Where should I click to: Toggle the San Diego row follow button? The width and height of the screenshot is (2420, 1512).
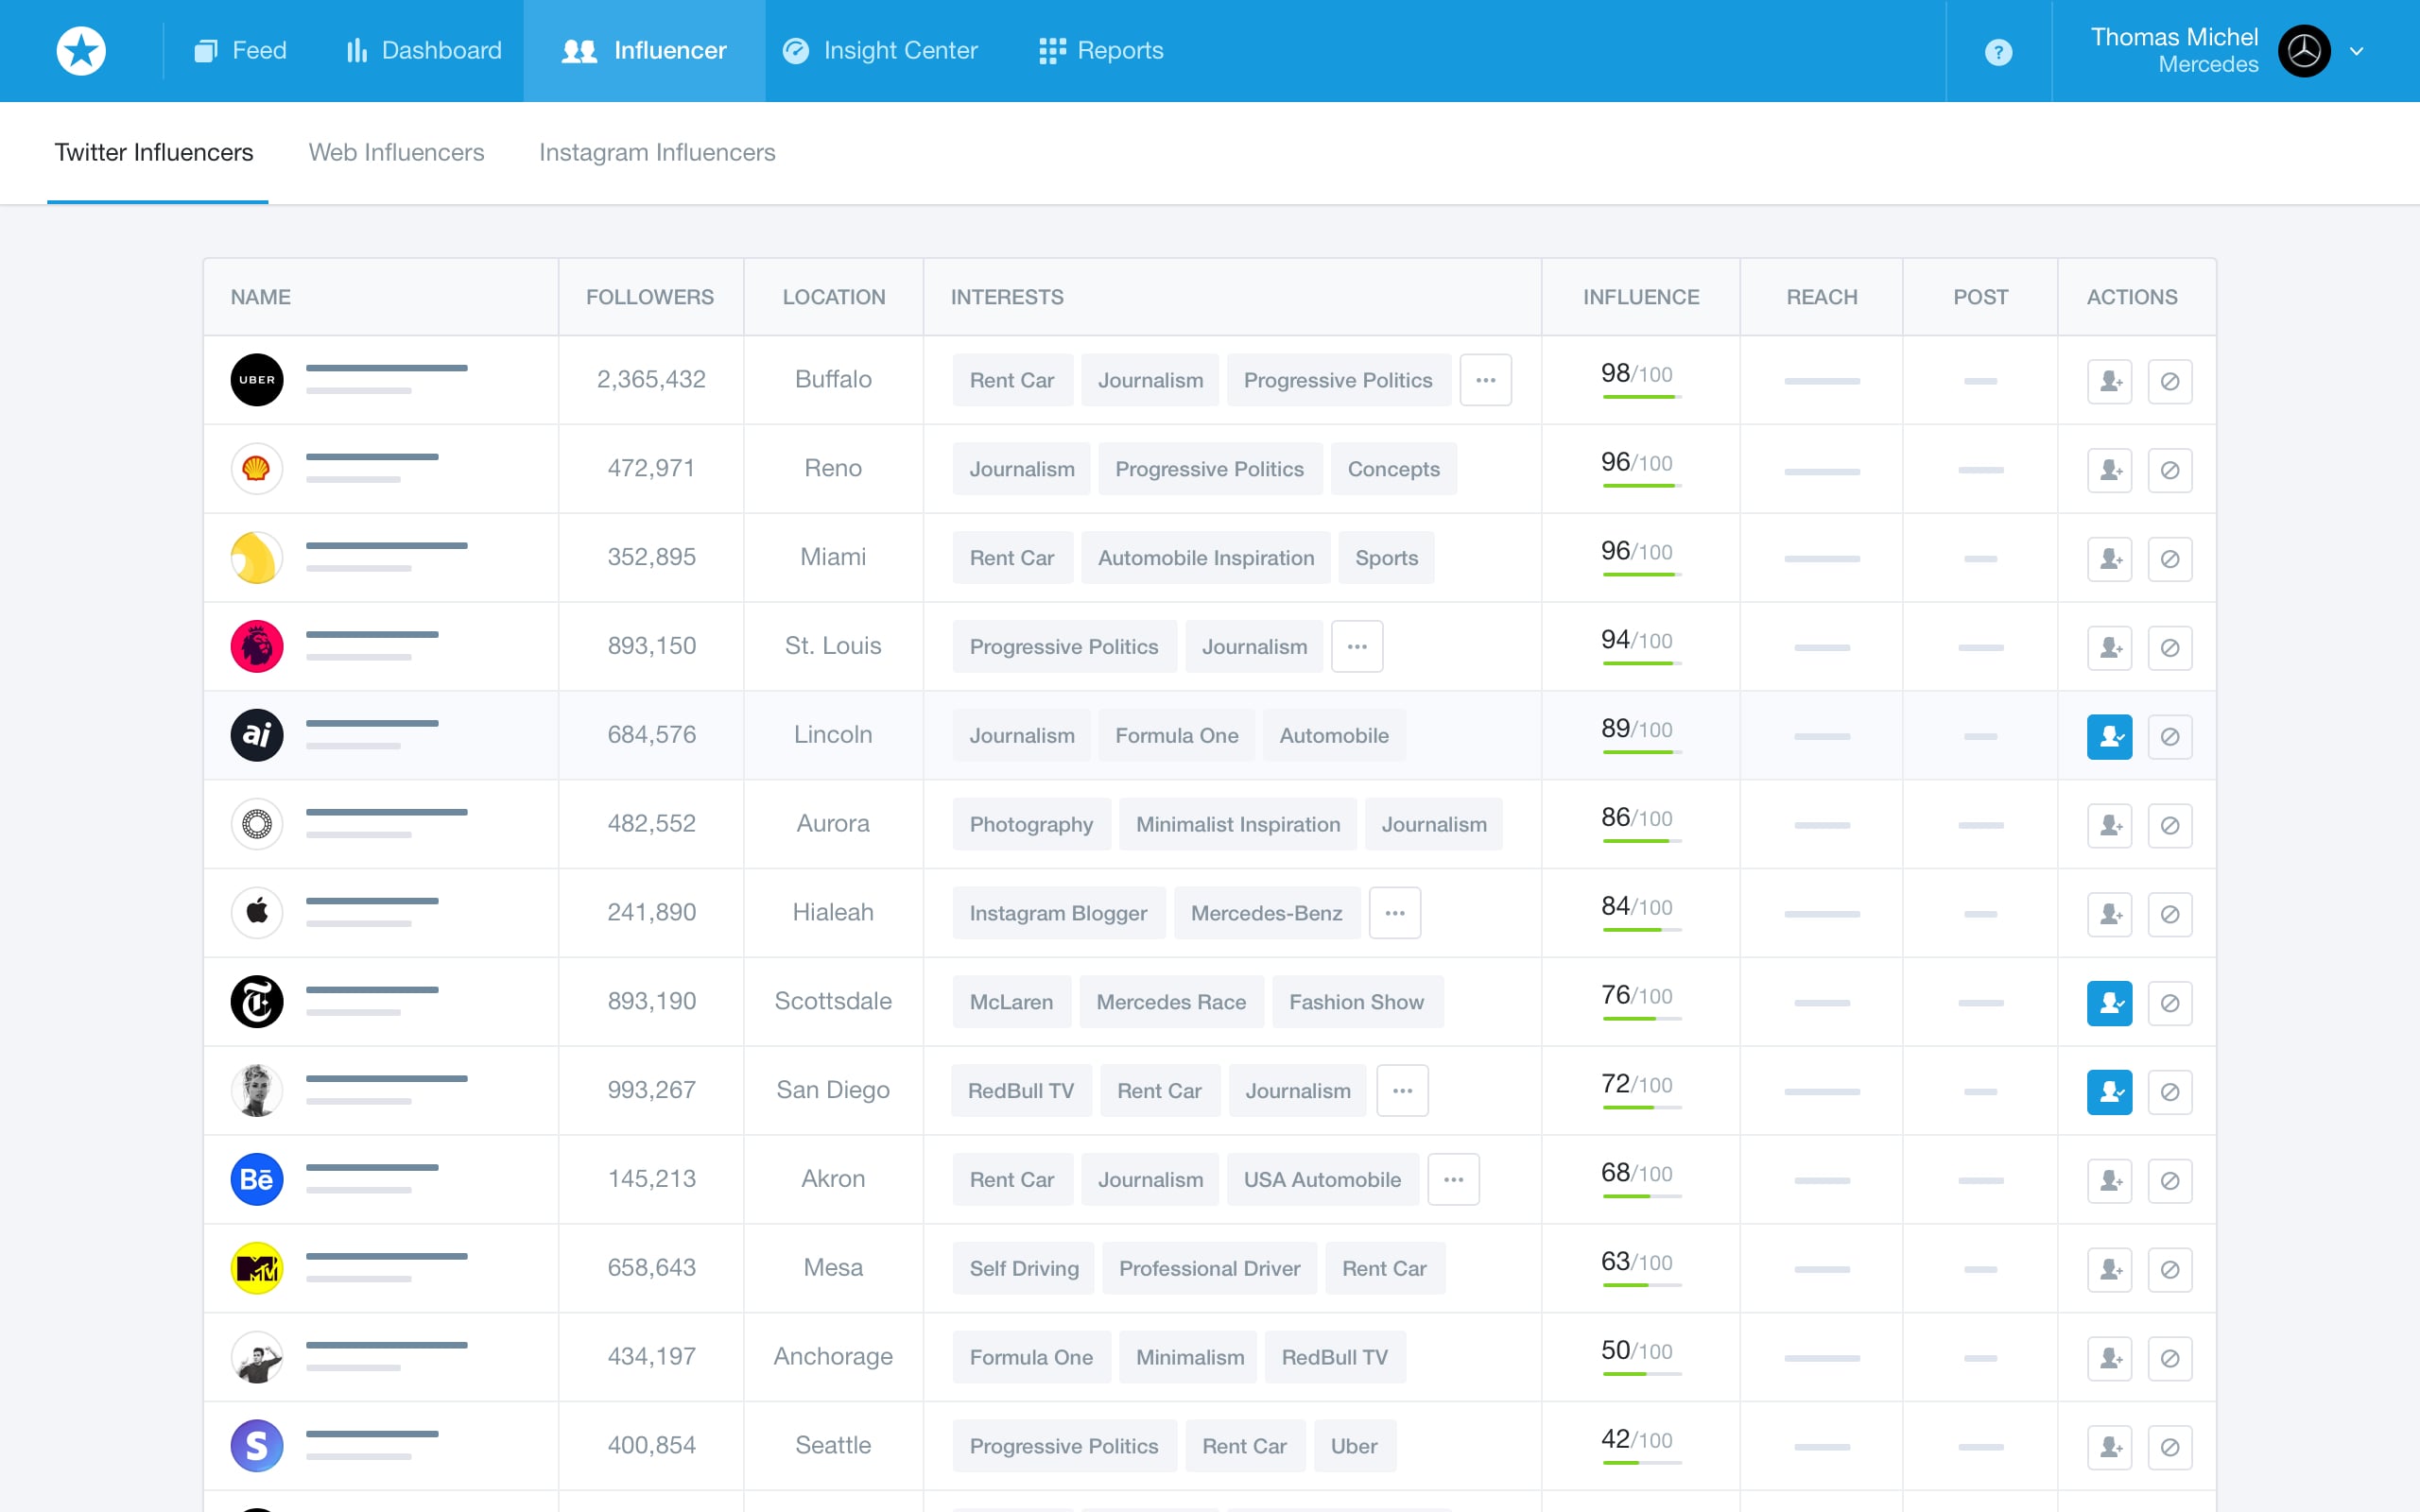(x=2109, y=1092)
